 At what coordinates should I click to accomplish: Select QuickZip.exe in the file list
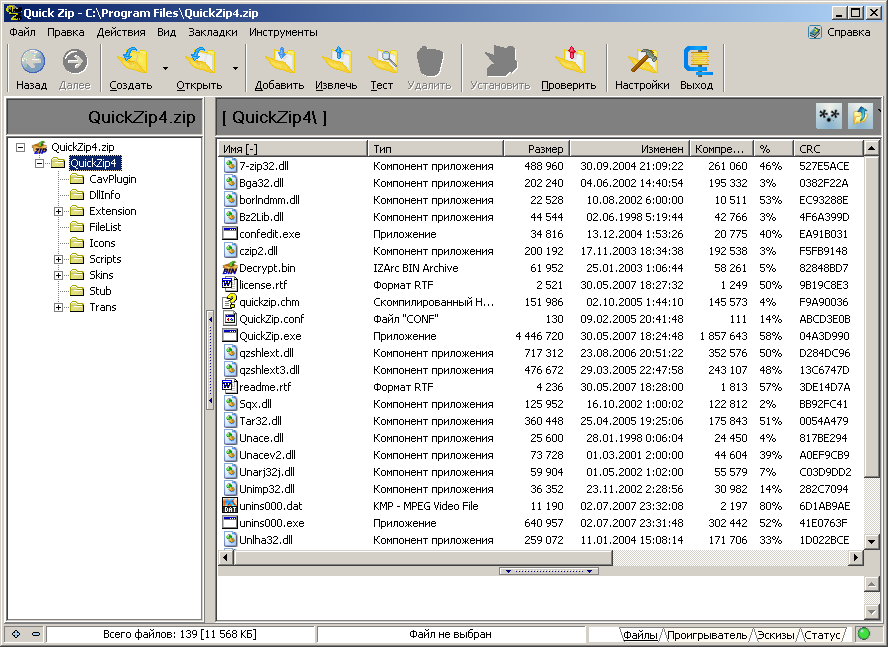click(x=270, y=336)
